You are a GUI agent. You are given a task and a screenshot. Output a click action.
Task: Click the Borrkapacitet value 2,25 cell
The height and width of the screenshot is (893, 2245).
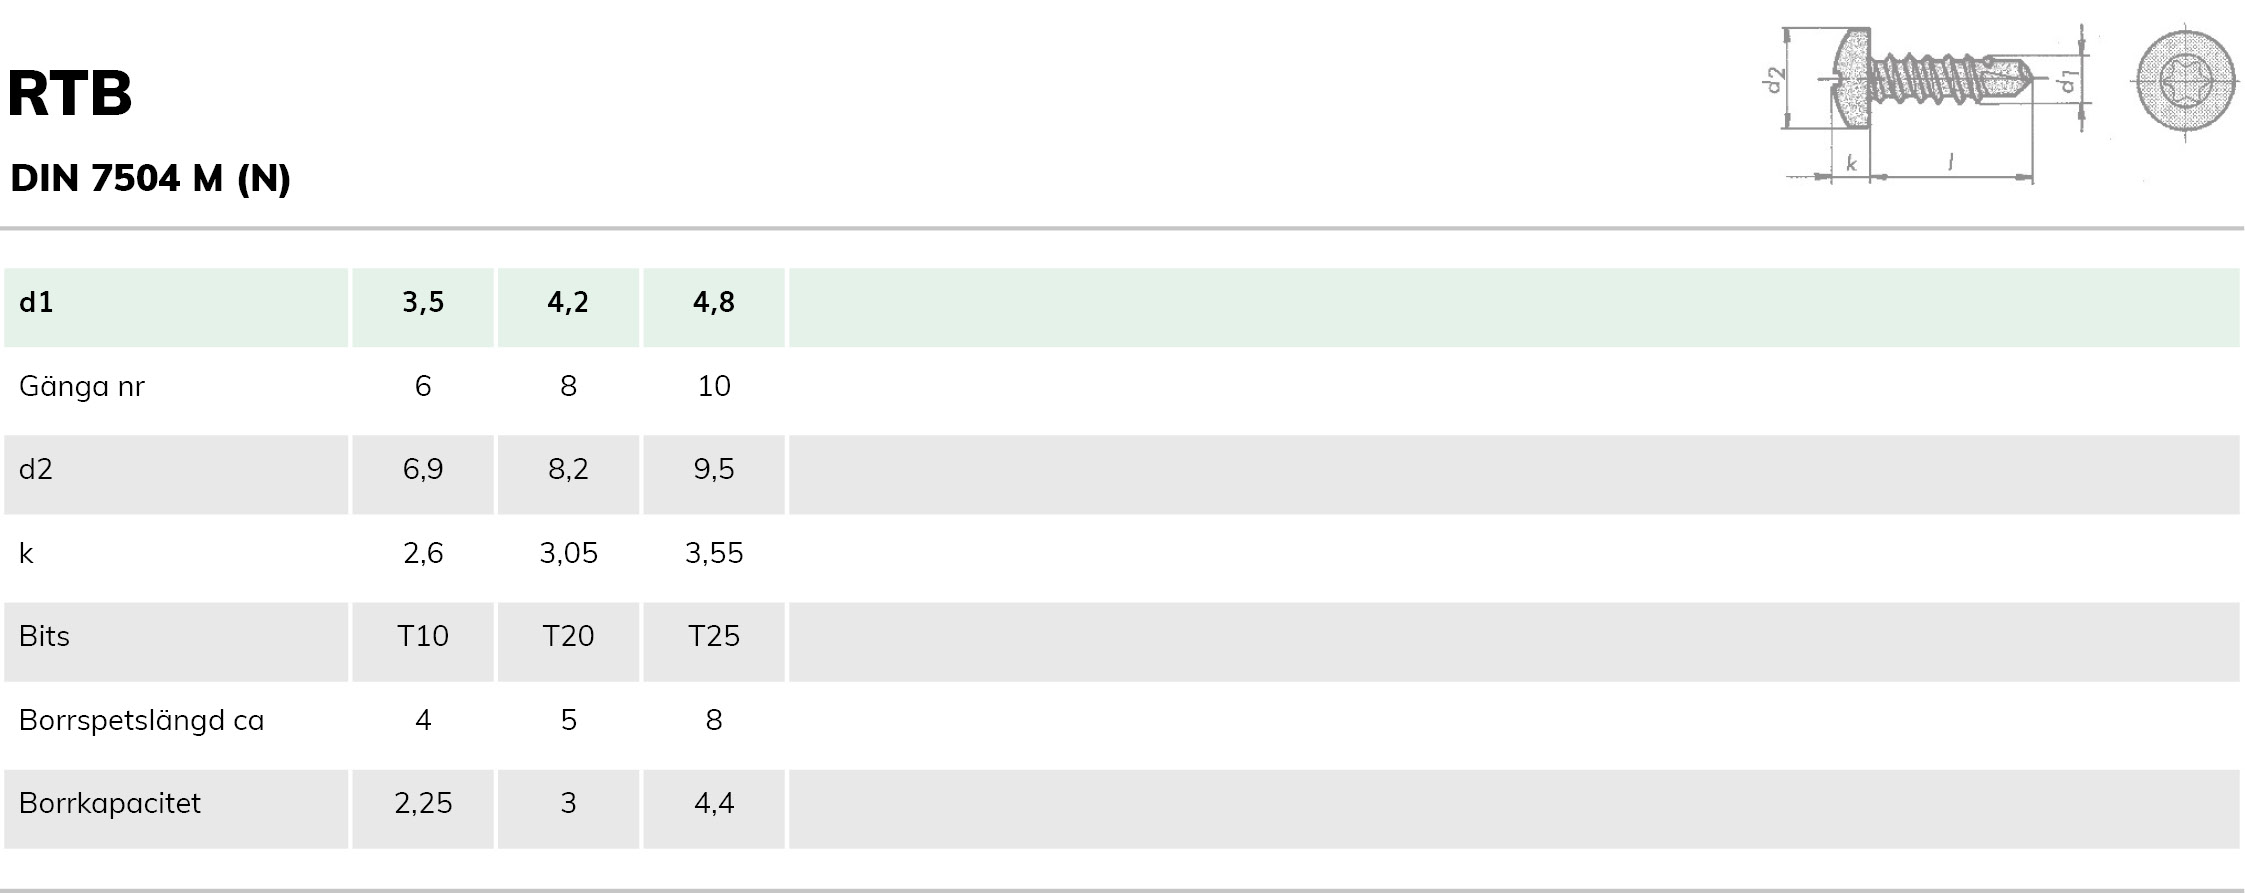pos(423,804)
